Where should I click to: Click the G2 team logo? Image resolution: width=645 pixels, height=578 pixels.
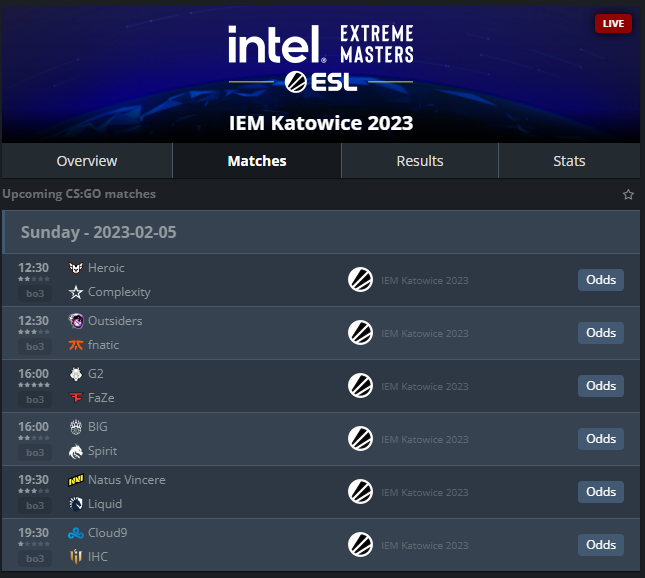(76, 374)
